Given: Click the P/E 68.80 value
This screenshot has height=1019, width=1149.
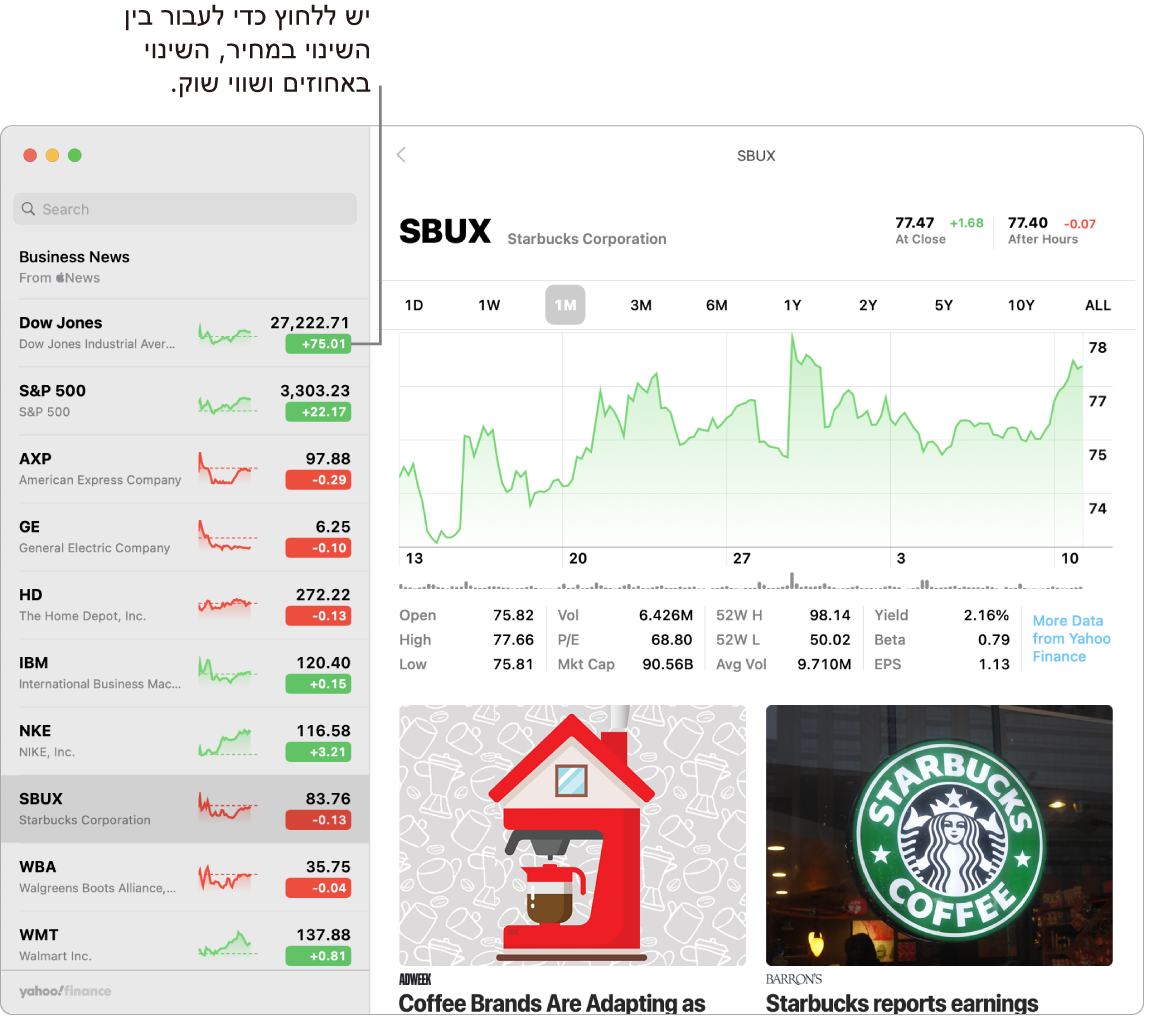Looking at the screenshot, I should pos(671,640).
